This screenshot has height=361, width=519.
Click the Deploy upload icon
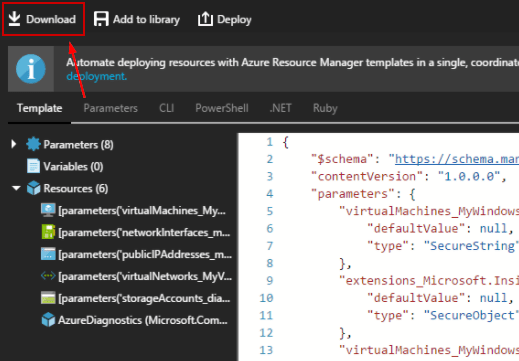(x=205, y=19)
